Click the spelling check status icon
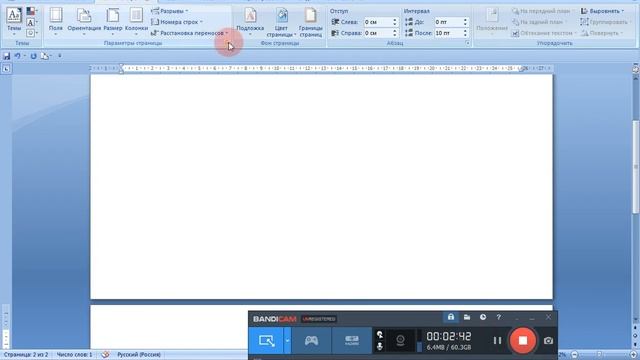640x360 pixels. click(x=105, y=355)
